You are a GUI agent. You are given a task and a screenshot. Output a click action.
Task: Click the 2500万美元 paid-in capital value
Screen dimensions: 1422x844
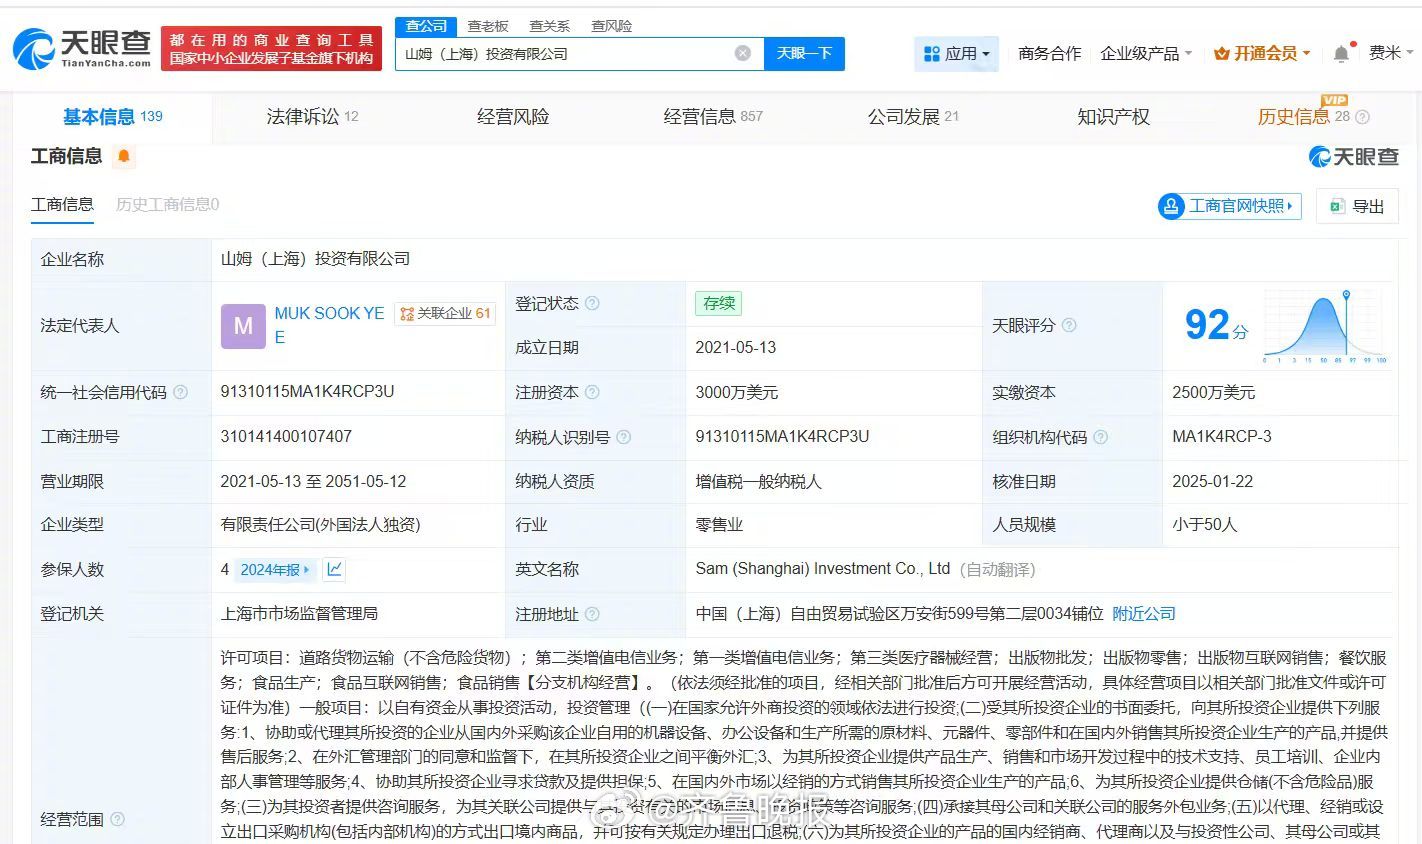(1214, 393)
